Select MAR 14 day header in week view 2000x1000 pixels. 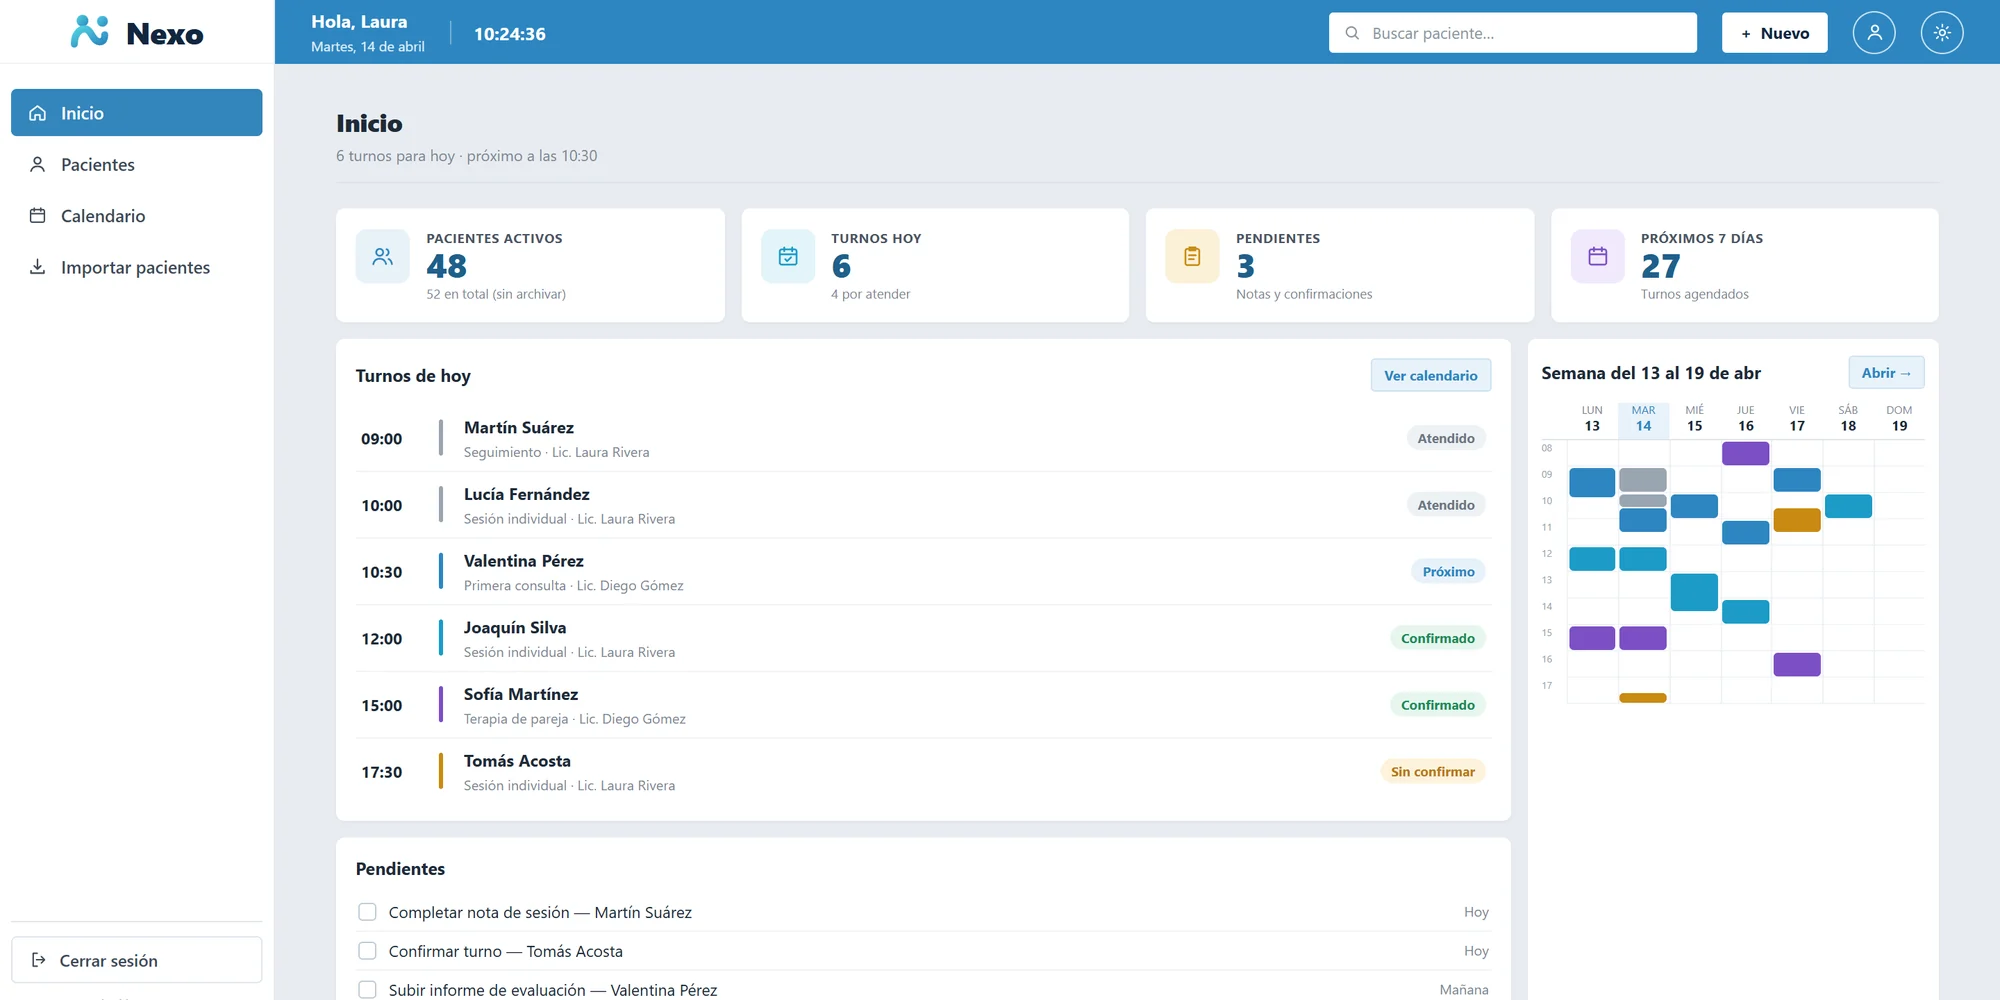tap(1643, 418)
